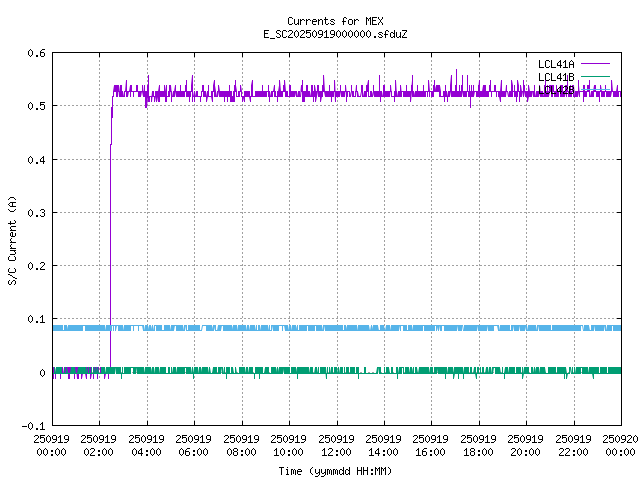The width and height of the screenshot is (640, 480).
Task: Select the E_SC20250919000000.sfduZ filename subtitle
Action: pos(335,34)
